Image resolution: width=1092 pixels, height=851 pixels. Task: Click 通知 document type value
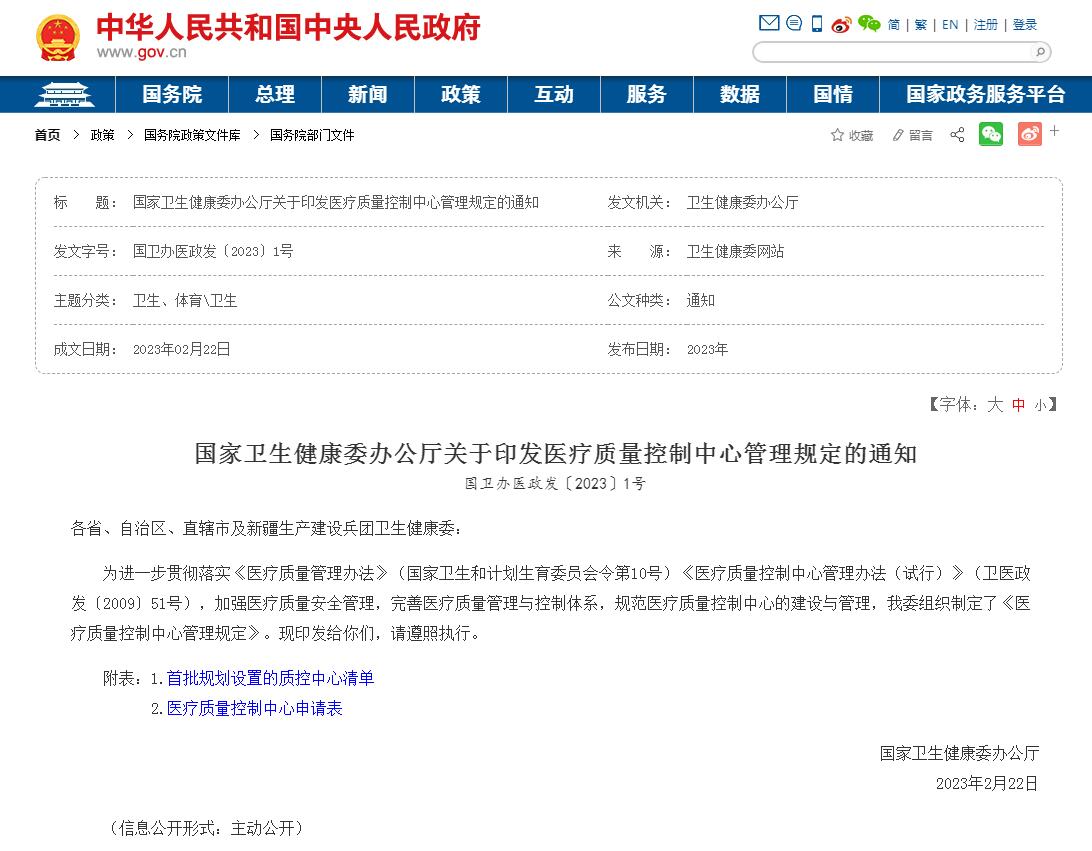[x=701, y=301]
